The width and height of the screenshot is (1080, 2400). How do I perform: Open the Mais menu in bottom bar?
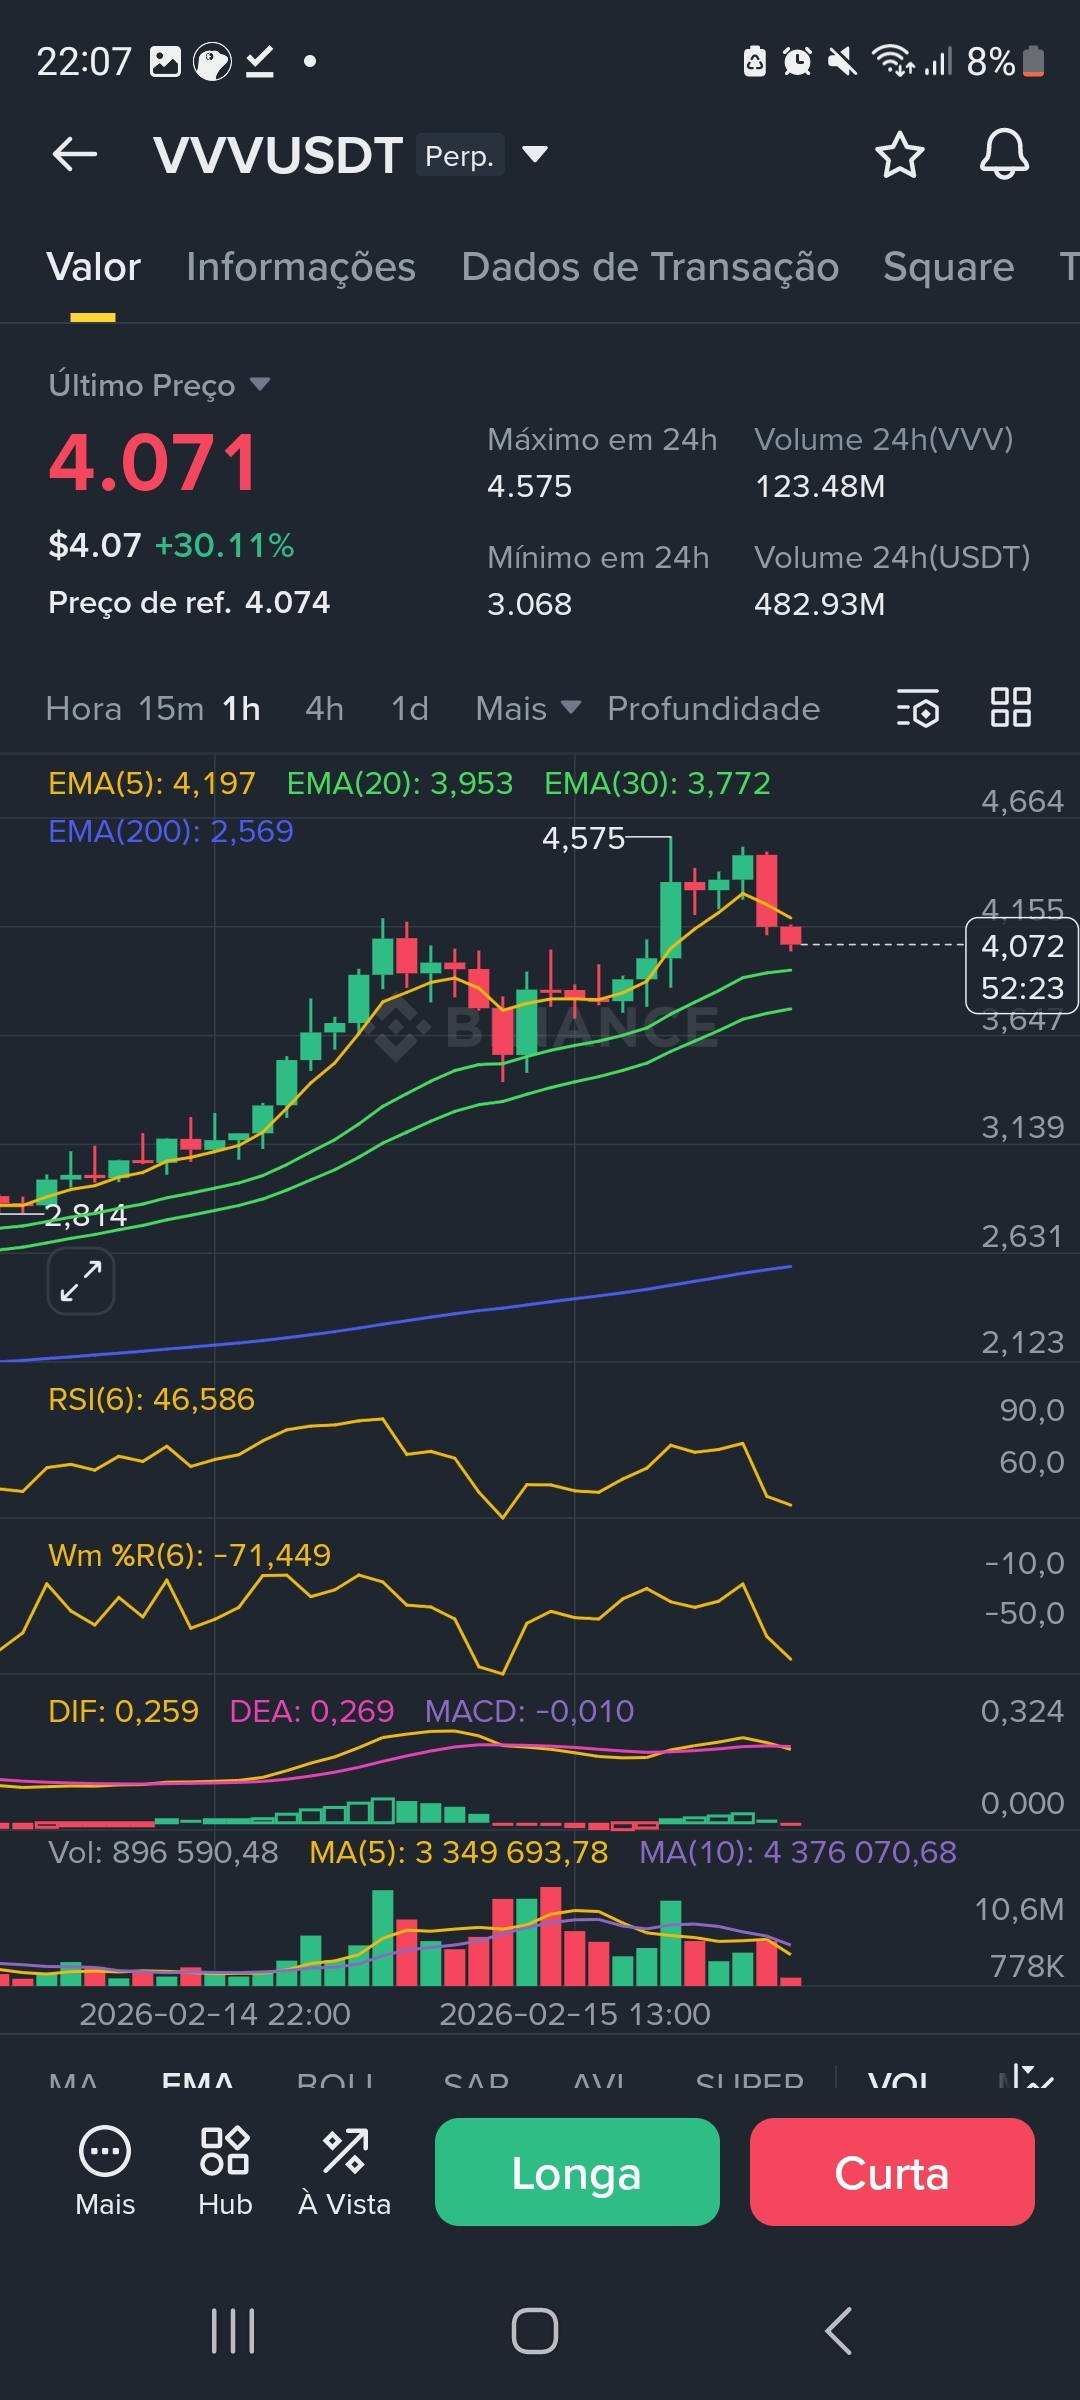(x=105, y=2171)
